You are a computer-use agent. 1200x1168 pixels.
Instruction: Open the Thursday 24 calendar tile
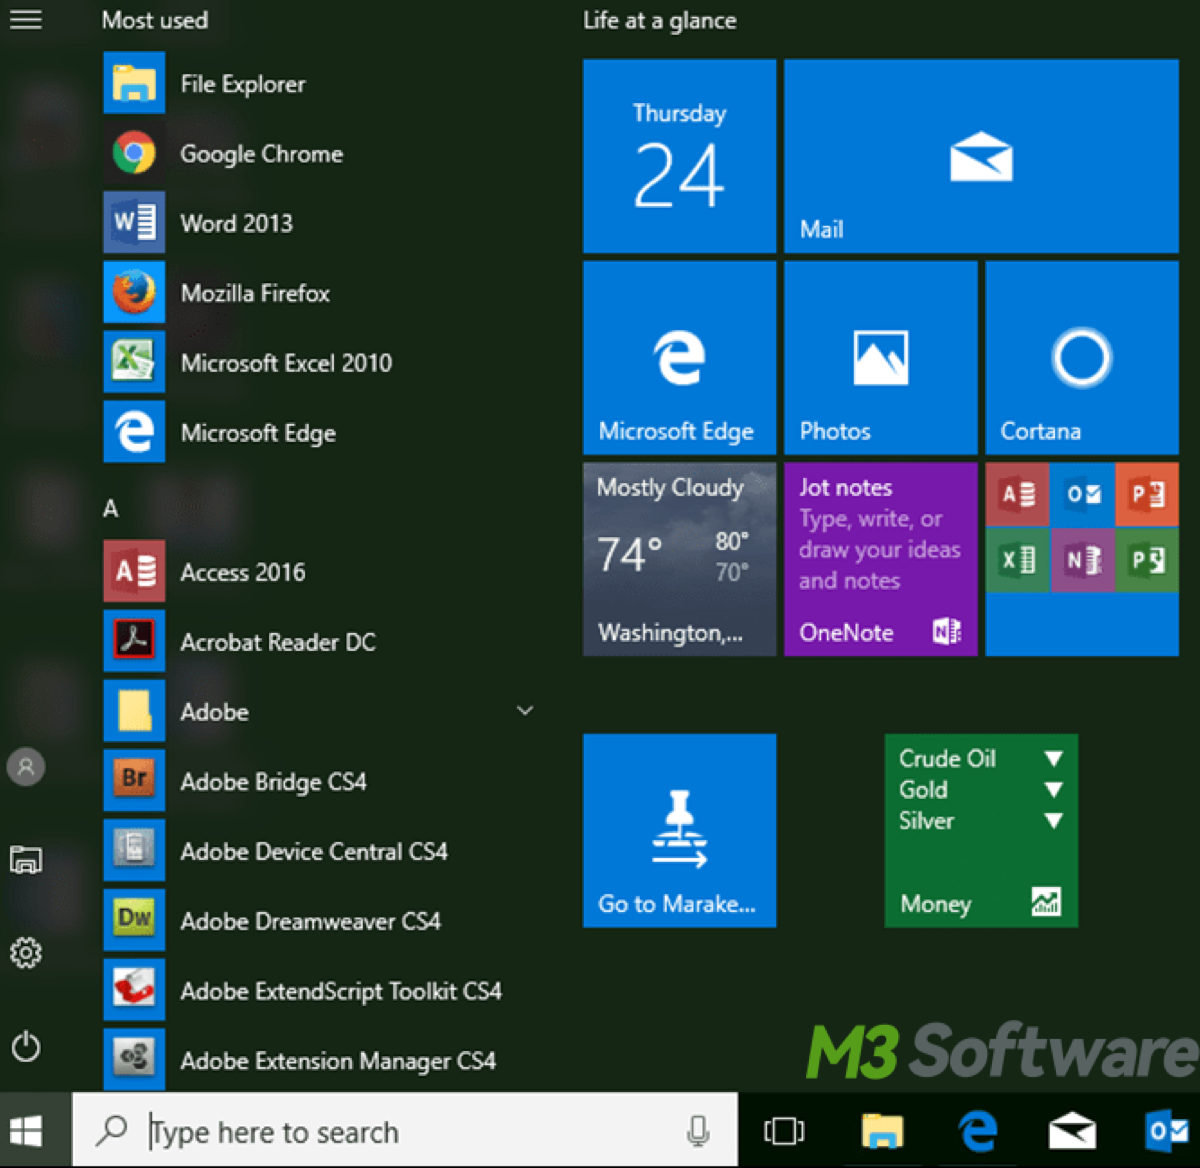coord(679,156)
